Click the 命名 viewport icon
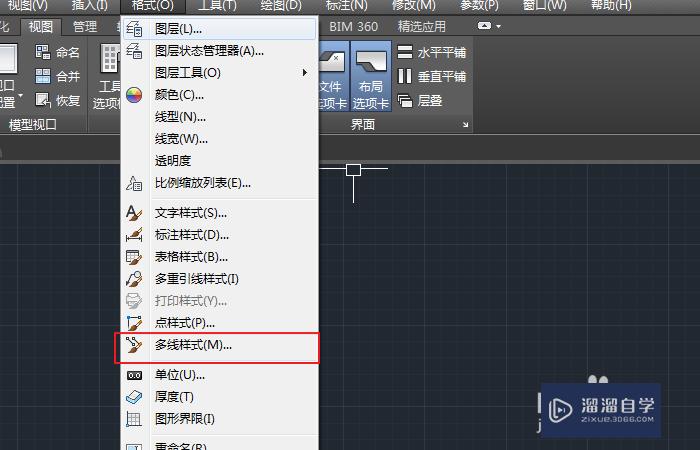This screenshot has height=450, width=700. (x=43, y=52)
